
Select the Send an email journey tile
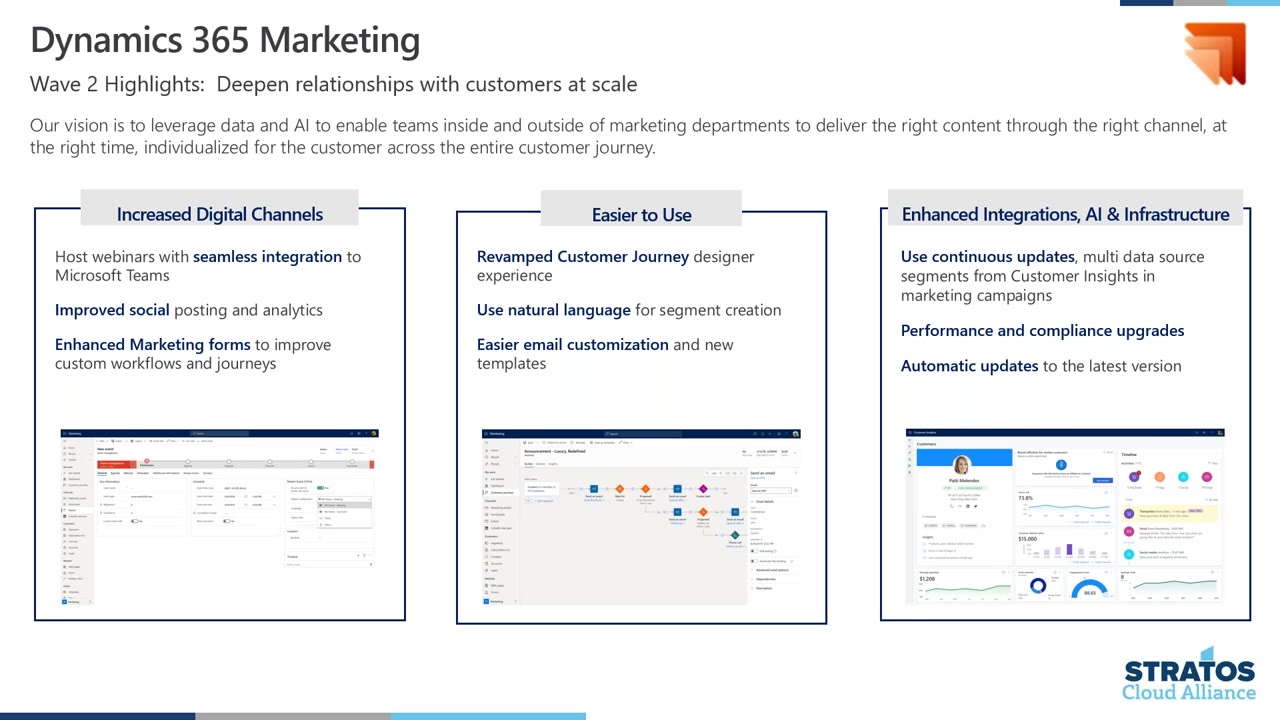coord(594,489)
